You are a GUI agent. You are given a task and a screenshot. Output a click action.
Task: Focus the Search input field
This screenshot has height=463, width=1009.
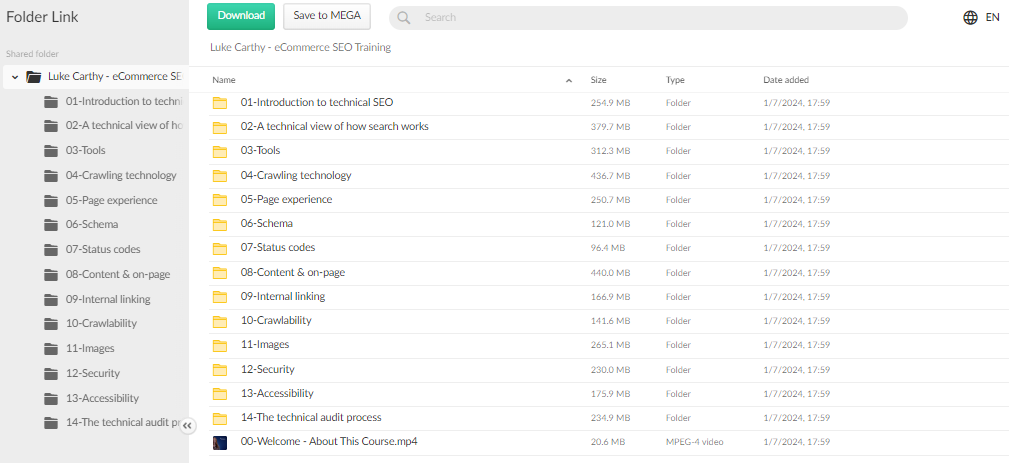click(x=648, y=17)
